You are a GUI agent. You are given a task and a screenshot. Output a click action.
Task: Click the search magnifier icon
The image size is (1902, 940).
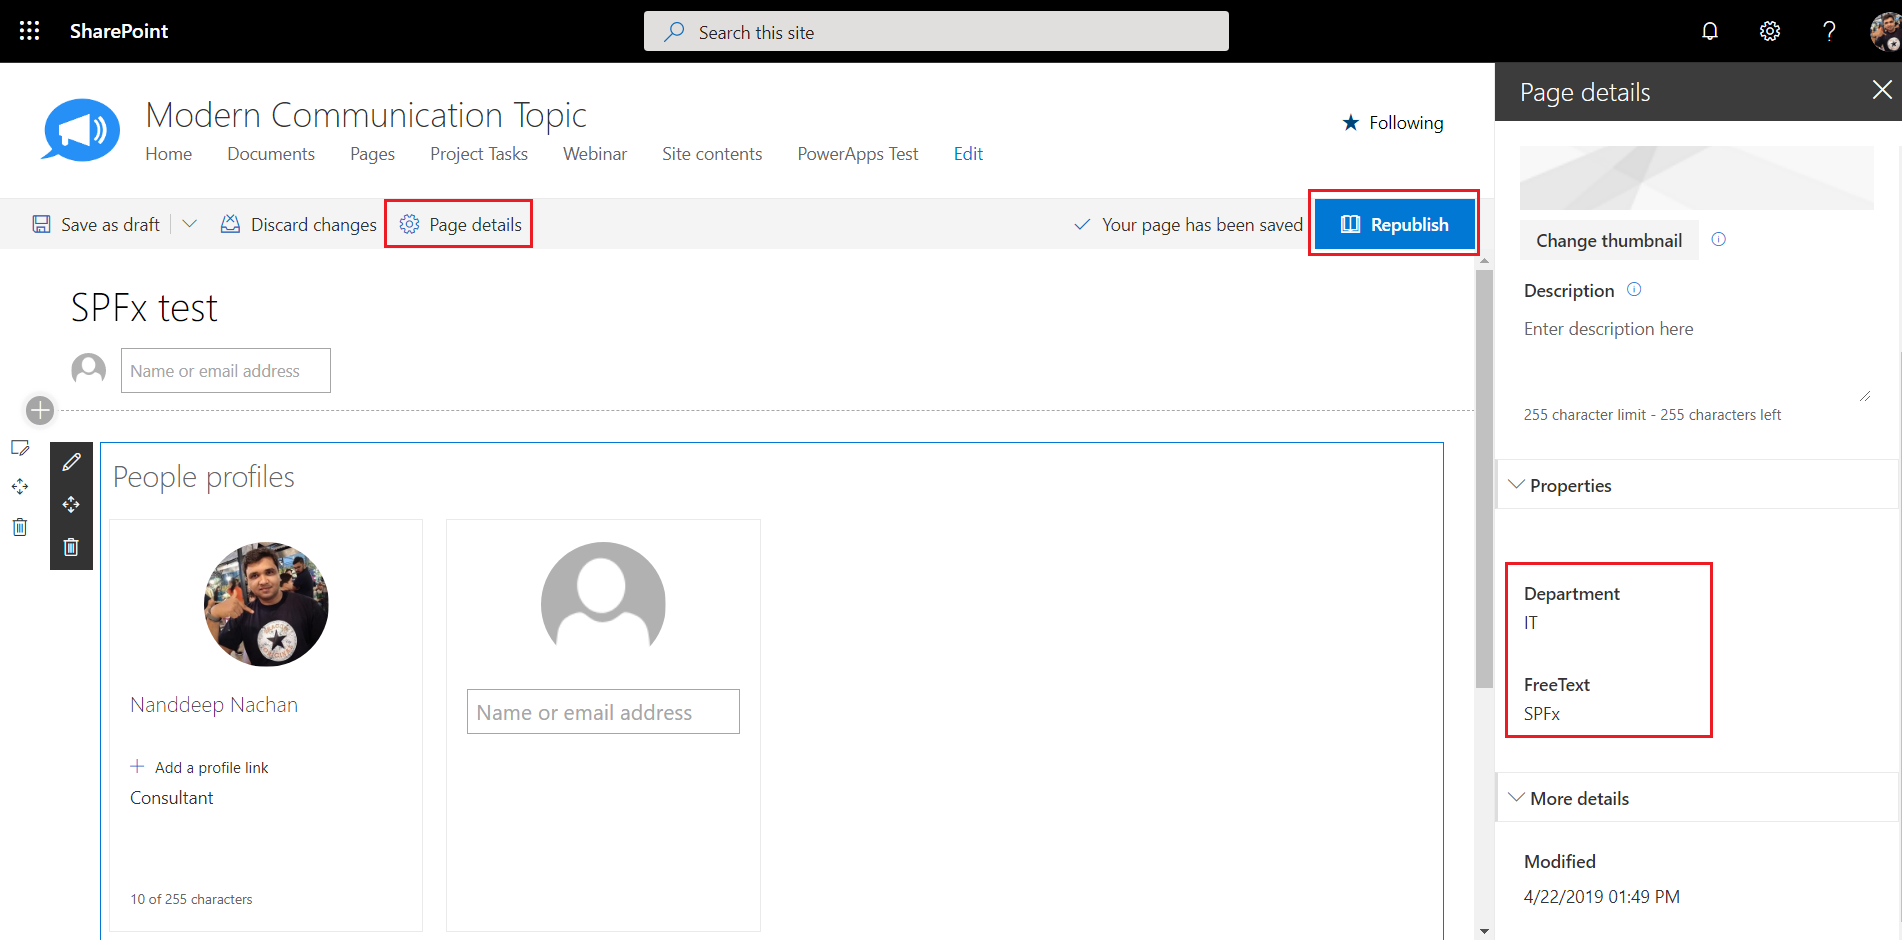pyautogui.click(x=675, y=32)
